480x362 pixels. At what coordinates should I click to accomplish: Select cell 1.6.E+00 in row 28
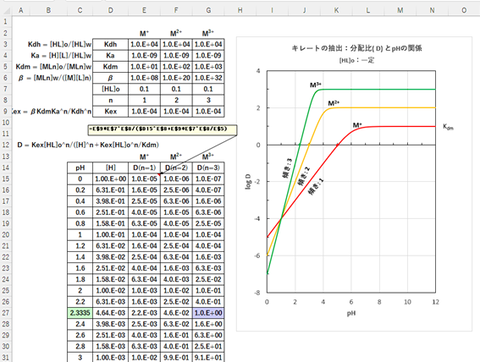(x=208, y=324)
